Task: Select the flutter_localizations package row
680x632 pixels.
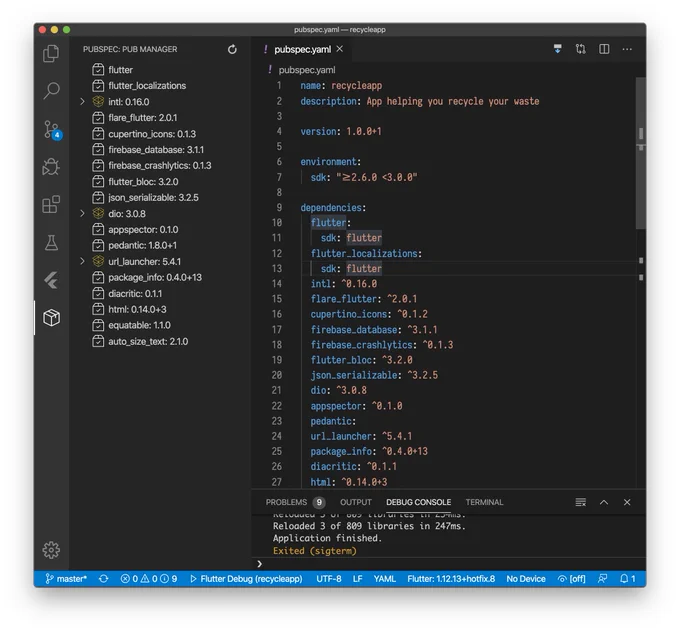Action: 160,86
